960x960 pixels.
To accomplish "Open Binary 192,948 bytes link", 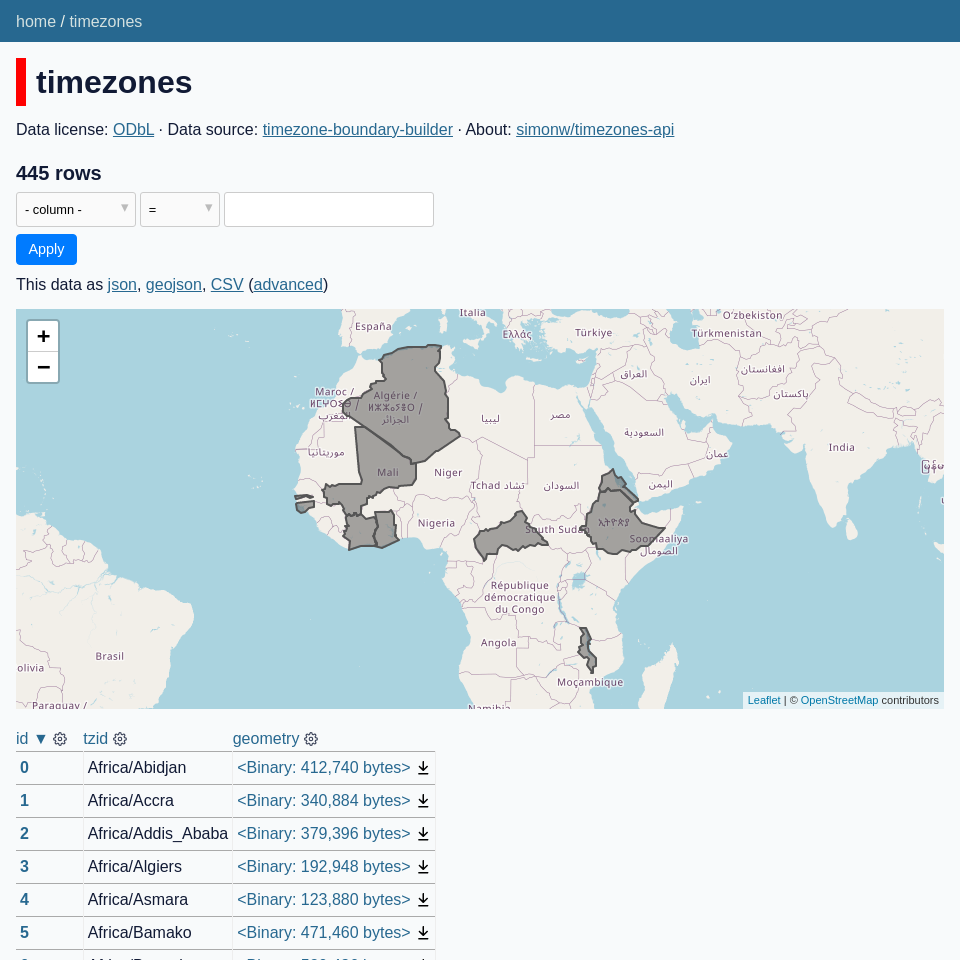I will click(x=323, y=867).
